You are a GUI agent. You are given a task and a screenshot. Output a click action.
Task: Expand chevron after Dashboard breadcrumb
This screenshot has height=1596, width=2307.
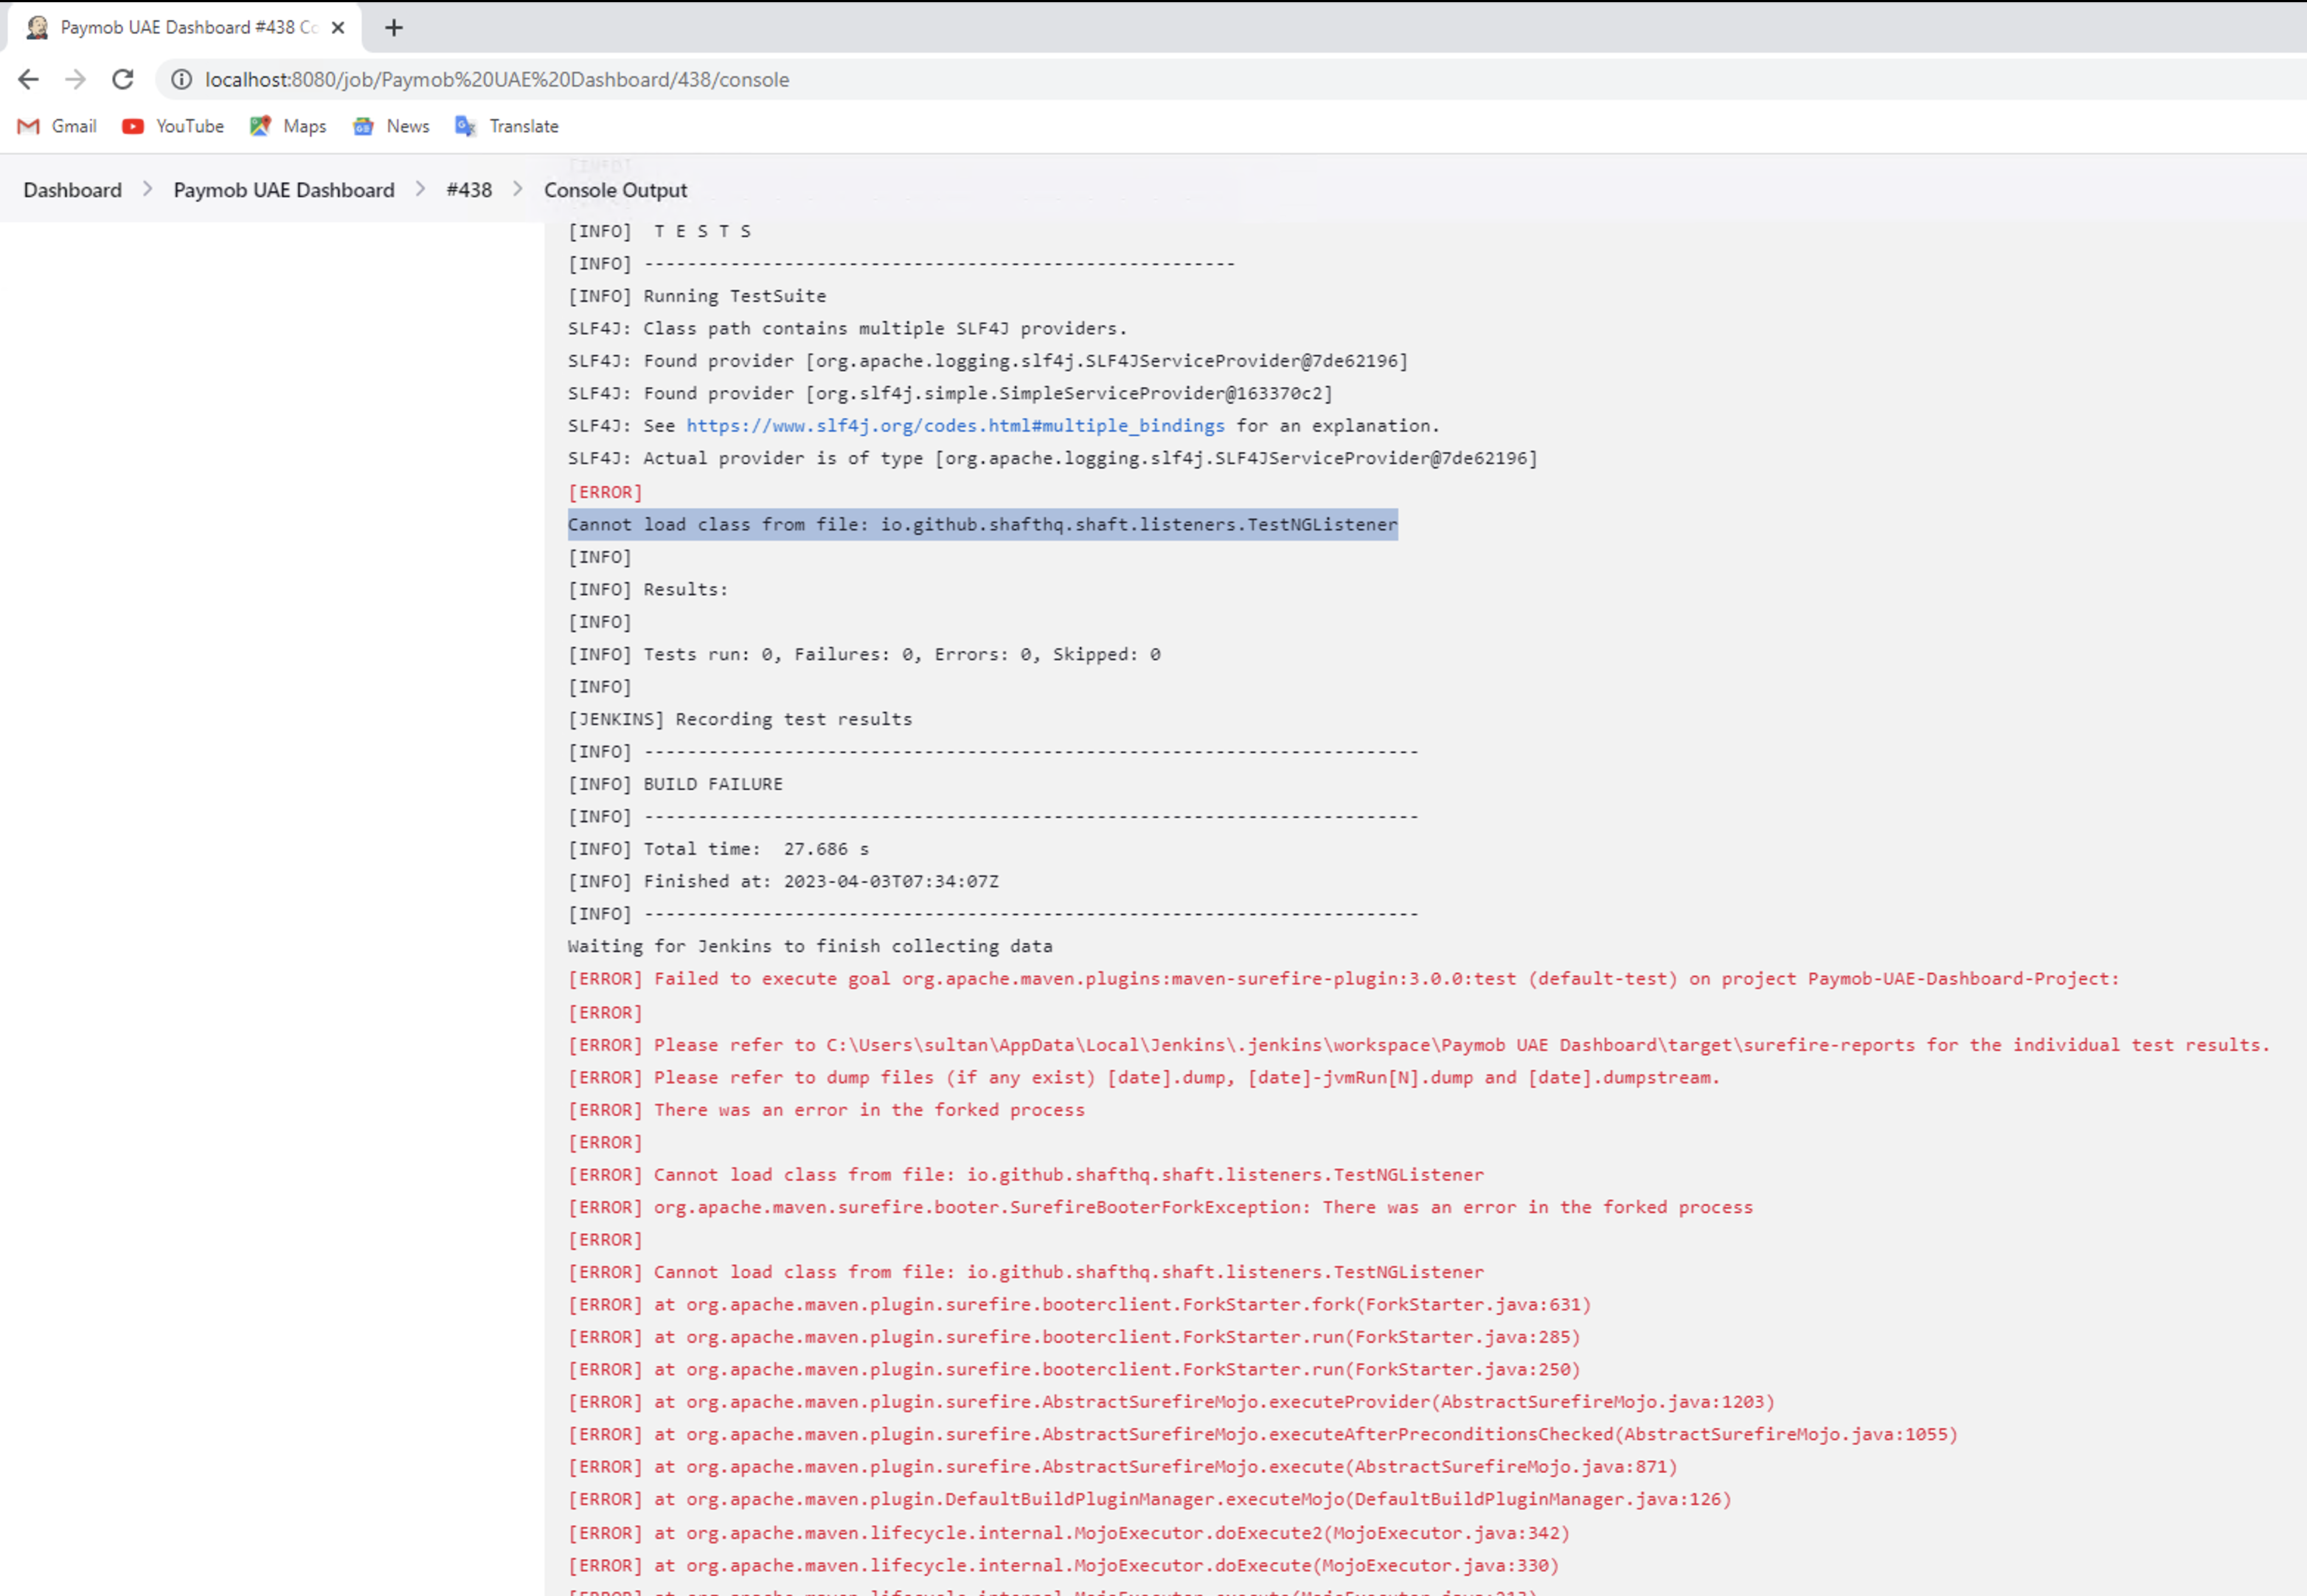tap(147, 189)
